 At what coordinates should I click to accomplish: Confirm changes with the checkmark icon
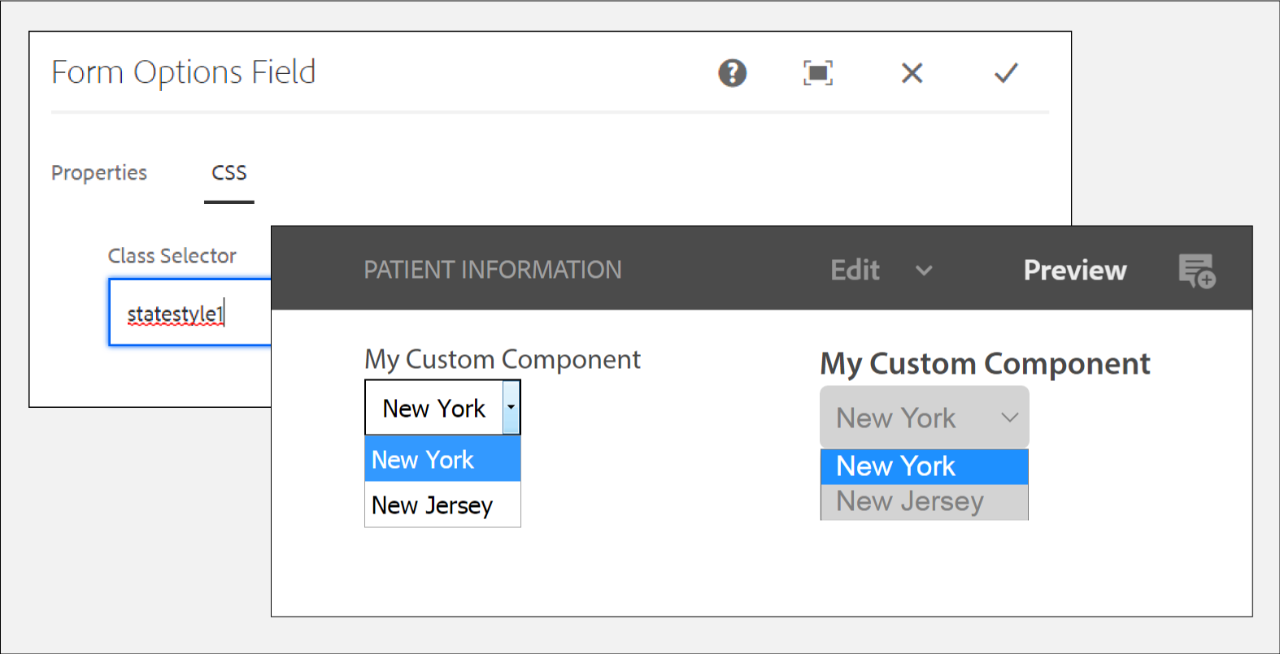pyautogui.click(x=1005, y=73)
